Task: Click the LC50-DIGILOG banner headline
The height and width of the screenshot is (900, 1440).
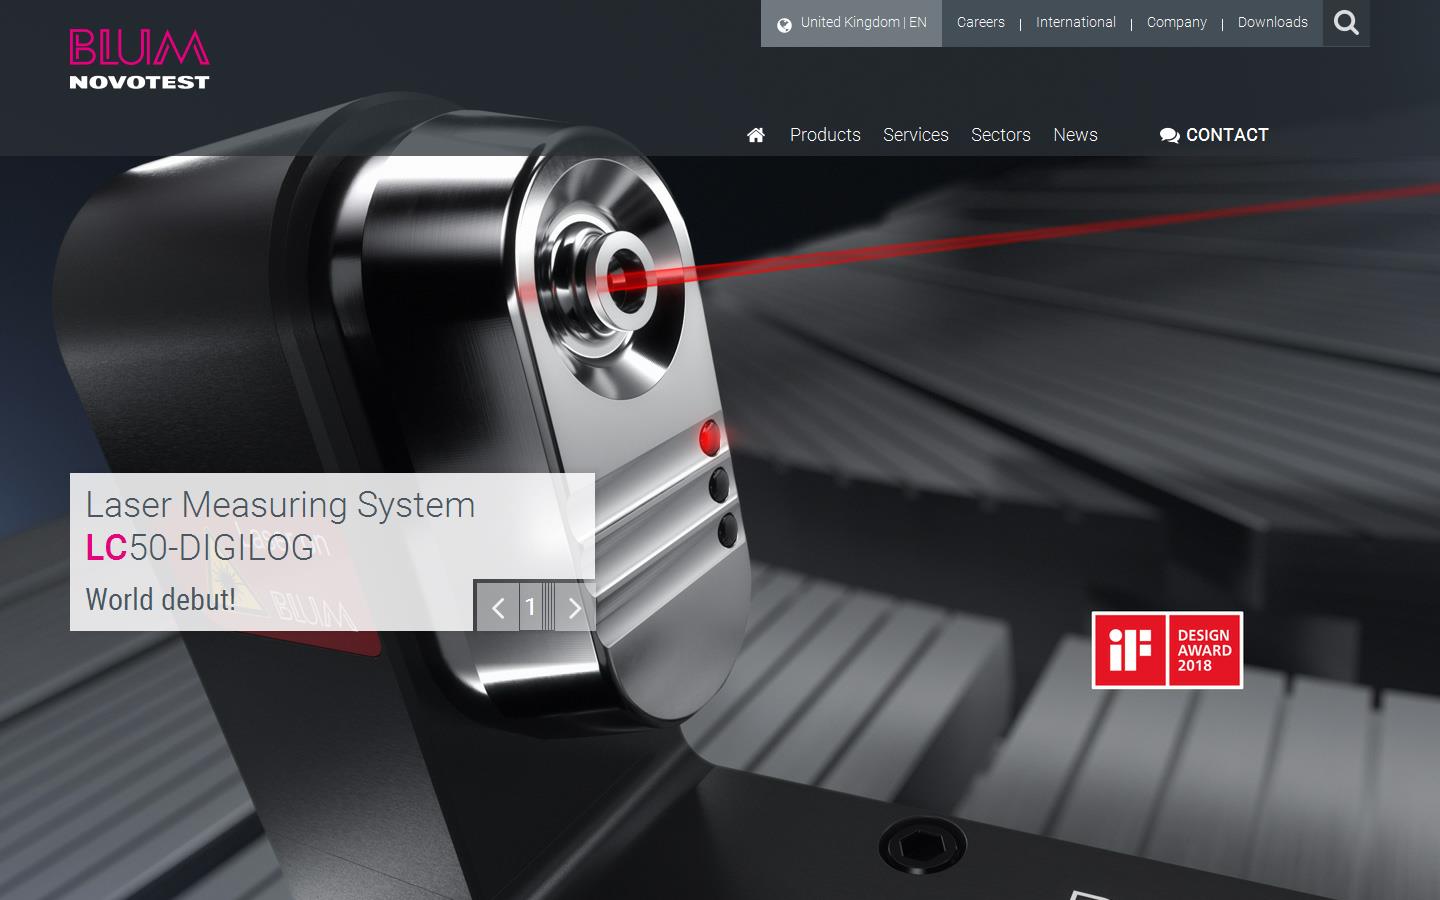Action: (x=198, y=548)
